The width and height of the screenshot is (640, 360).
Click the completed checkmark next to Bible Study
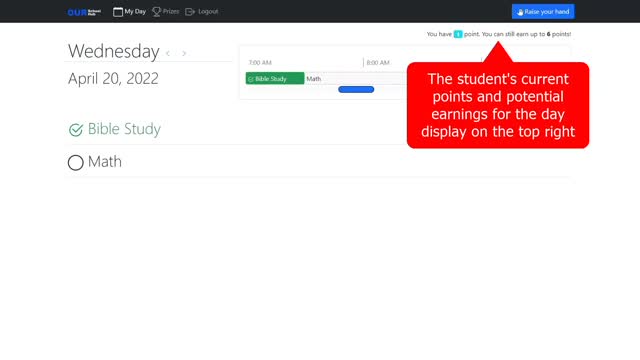coord(76,130)
